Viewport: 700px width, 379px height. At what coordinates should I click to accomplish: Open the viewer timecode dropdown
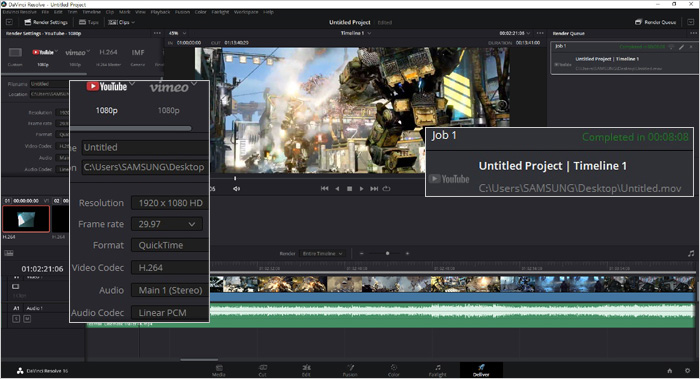pos(515,33)
